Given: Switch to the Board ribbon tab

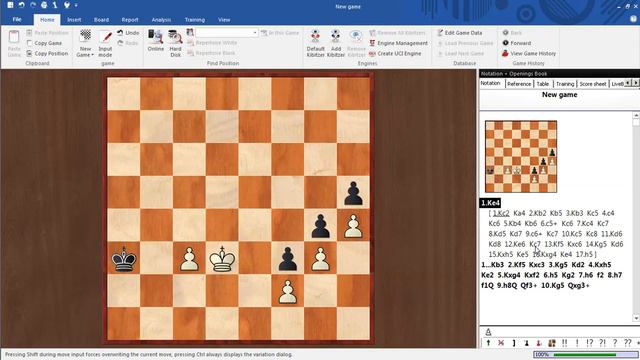Looking at the screenshot, I should [x=101, y=20].
